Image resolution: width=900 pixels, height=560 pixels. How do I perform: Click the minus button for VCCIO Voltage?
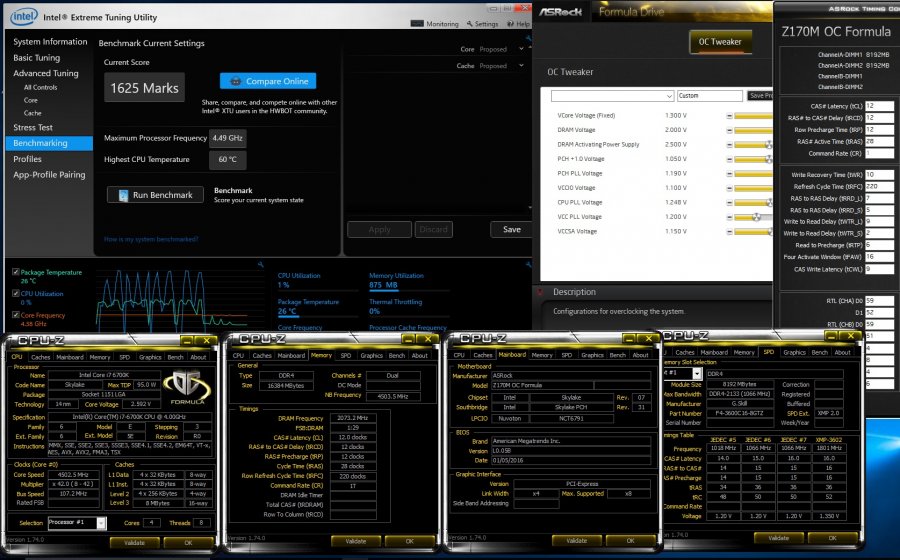729,188
